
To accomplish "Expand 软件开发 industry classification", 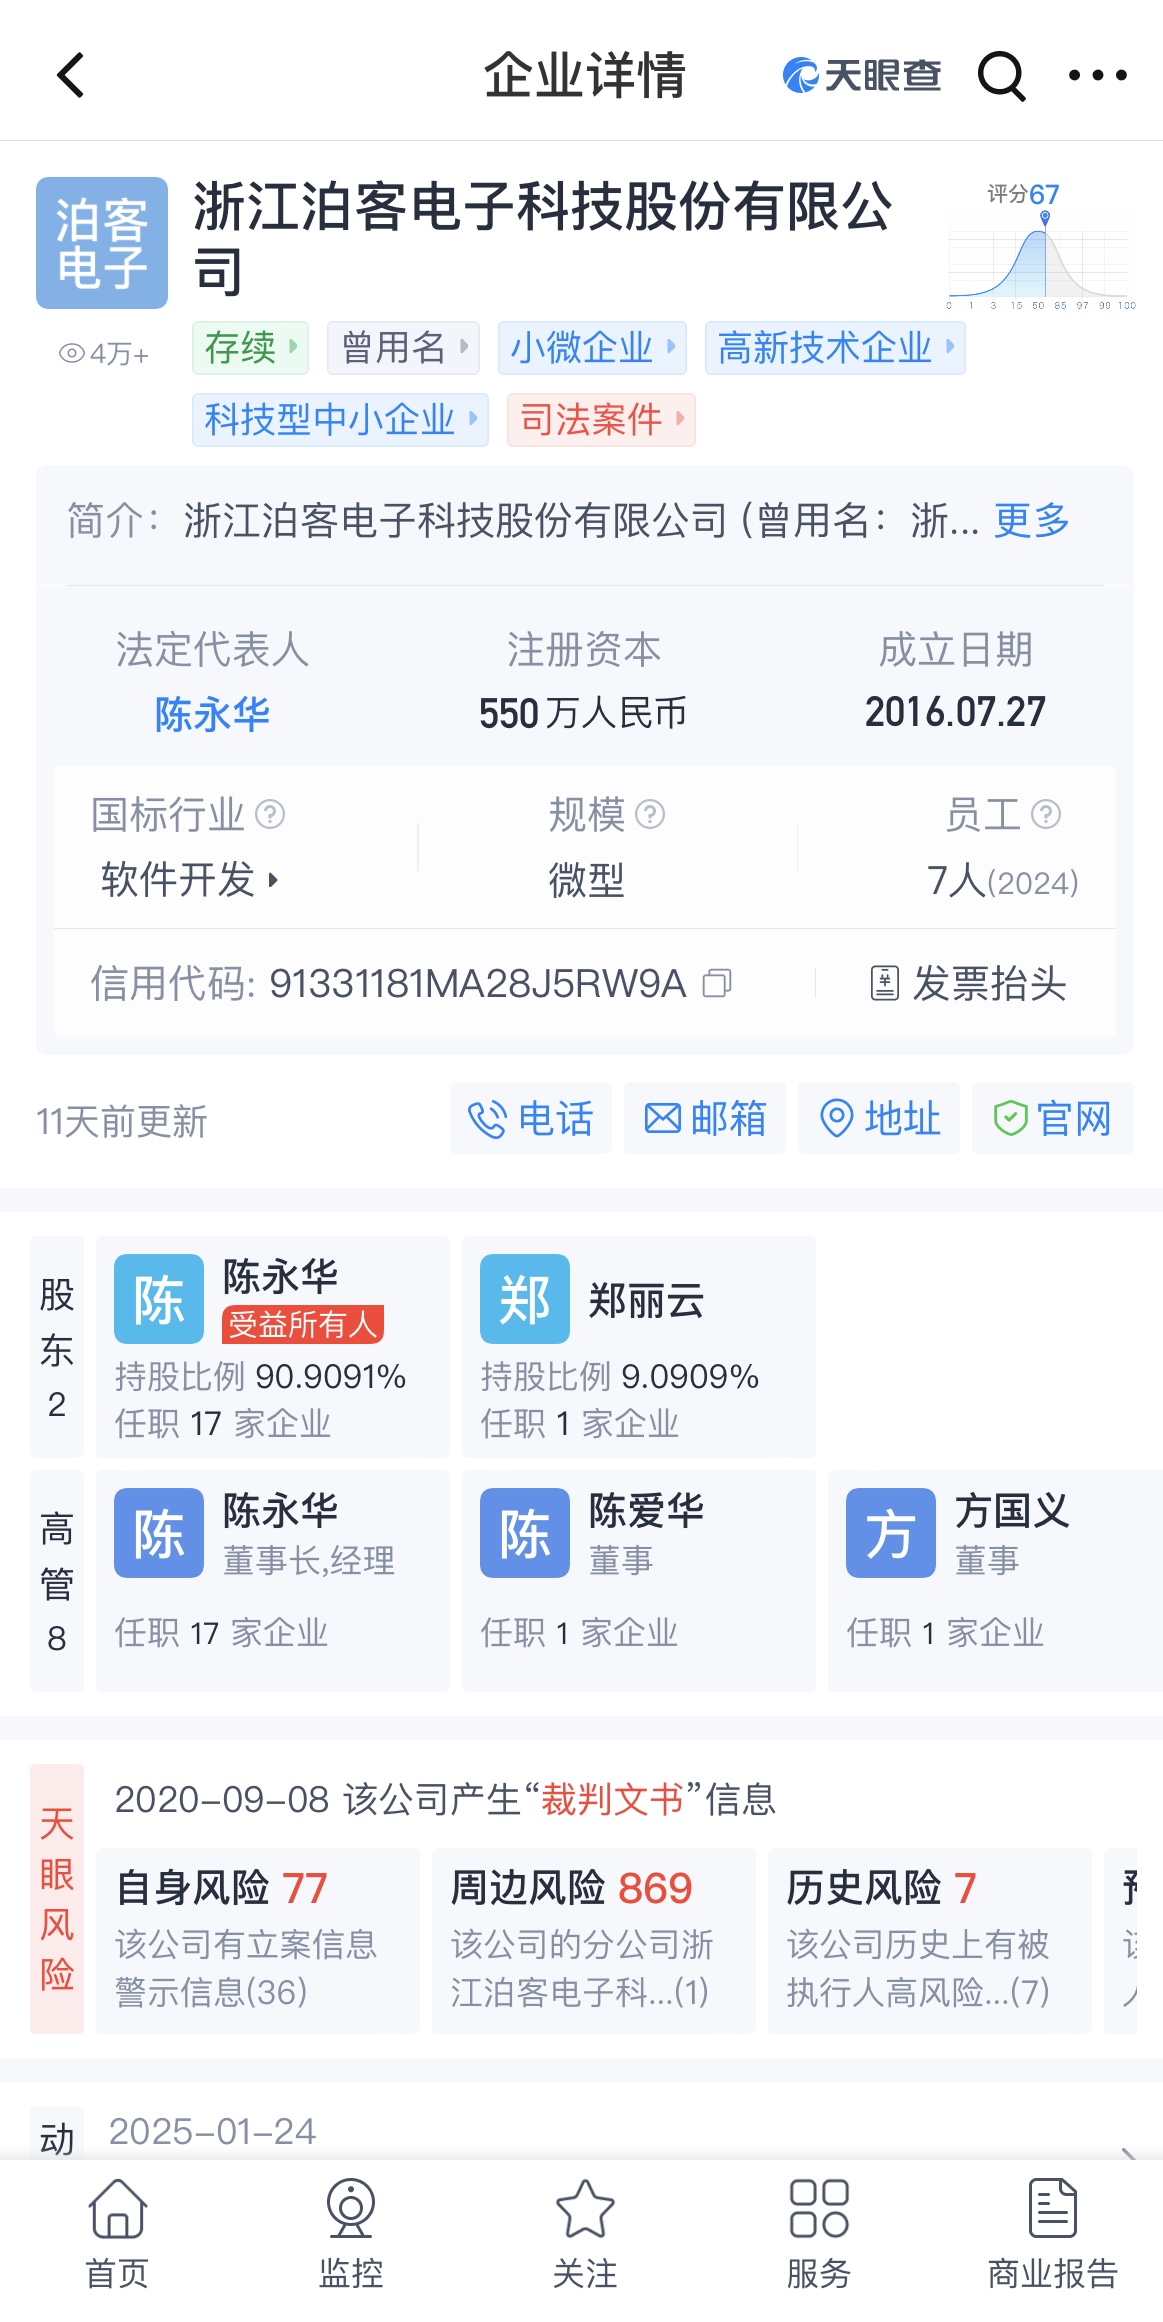I will coord(190,880).
